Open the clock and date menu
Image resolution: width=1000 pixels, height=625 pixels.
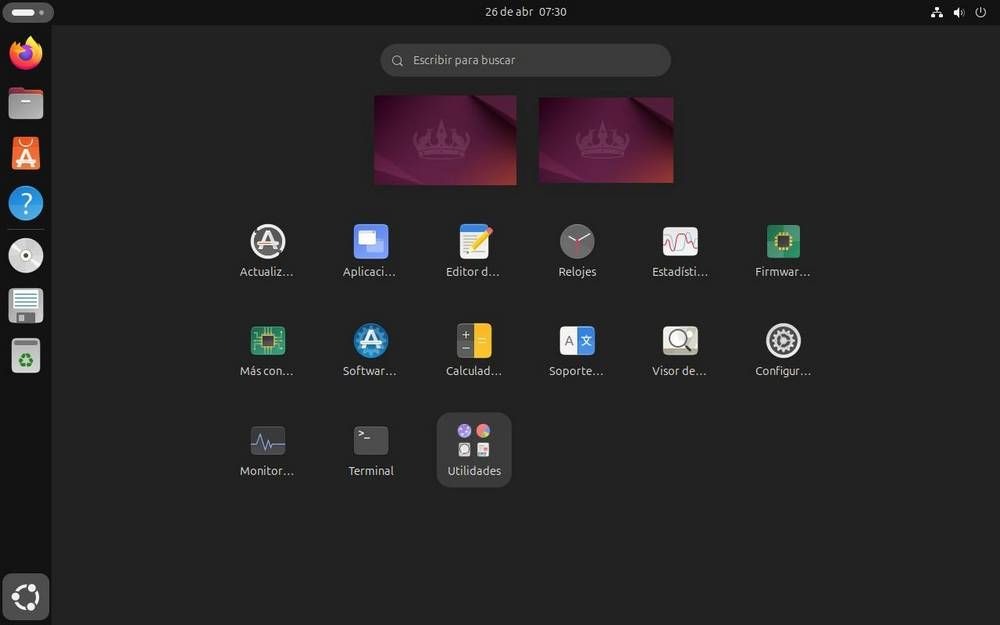coord(526,12)
